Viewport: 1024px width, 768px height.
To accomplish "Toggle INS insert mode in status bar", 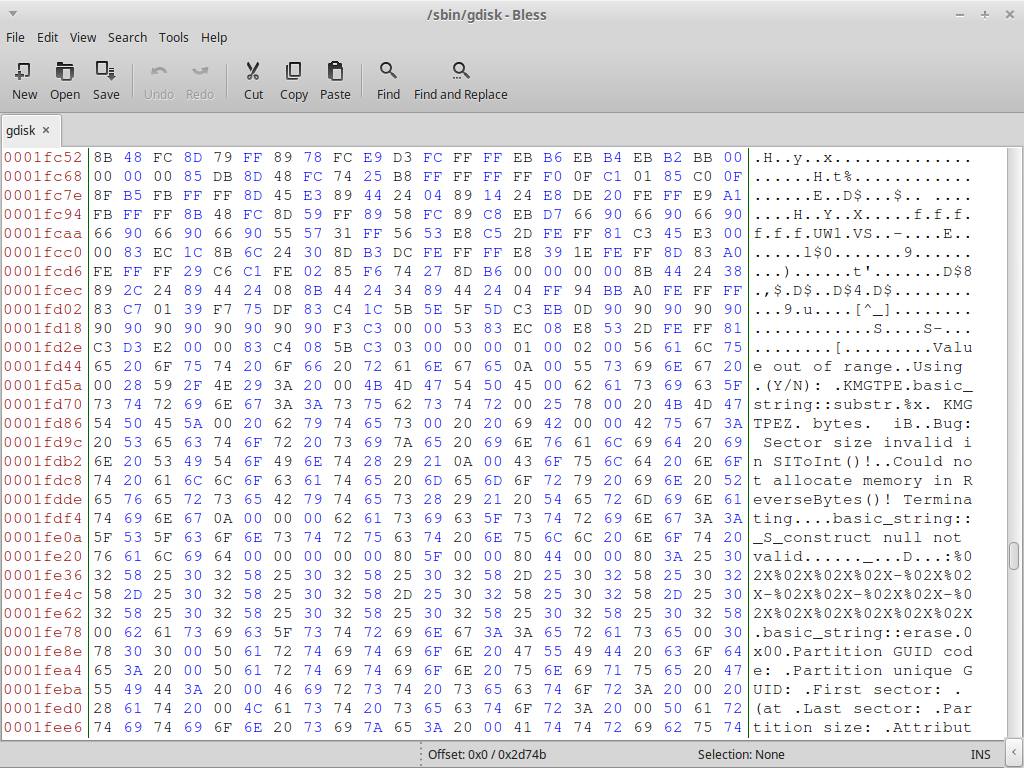I will [980, 754].
